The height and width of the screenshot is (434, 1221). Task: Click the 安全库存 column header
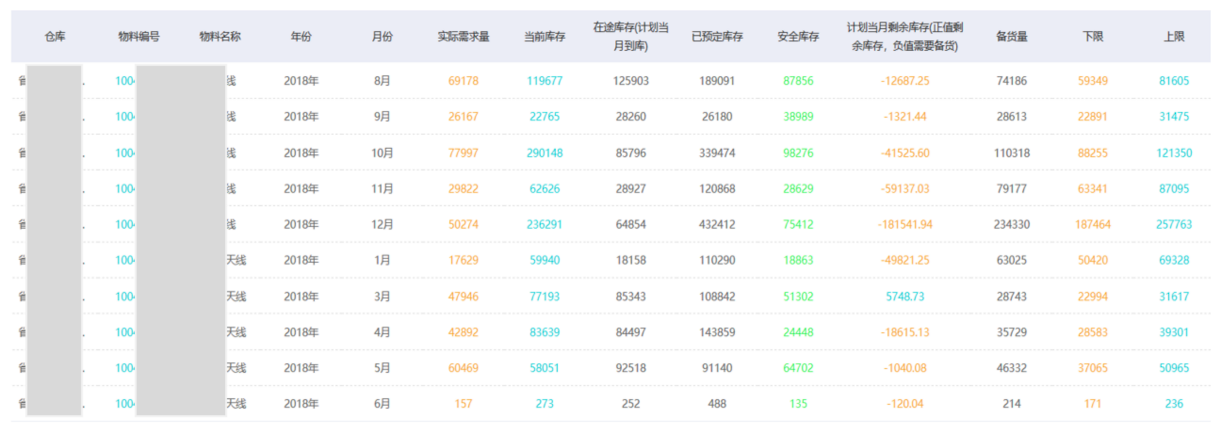tap(798, 37)
